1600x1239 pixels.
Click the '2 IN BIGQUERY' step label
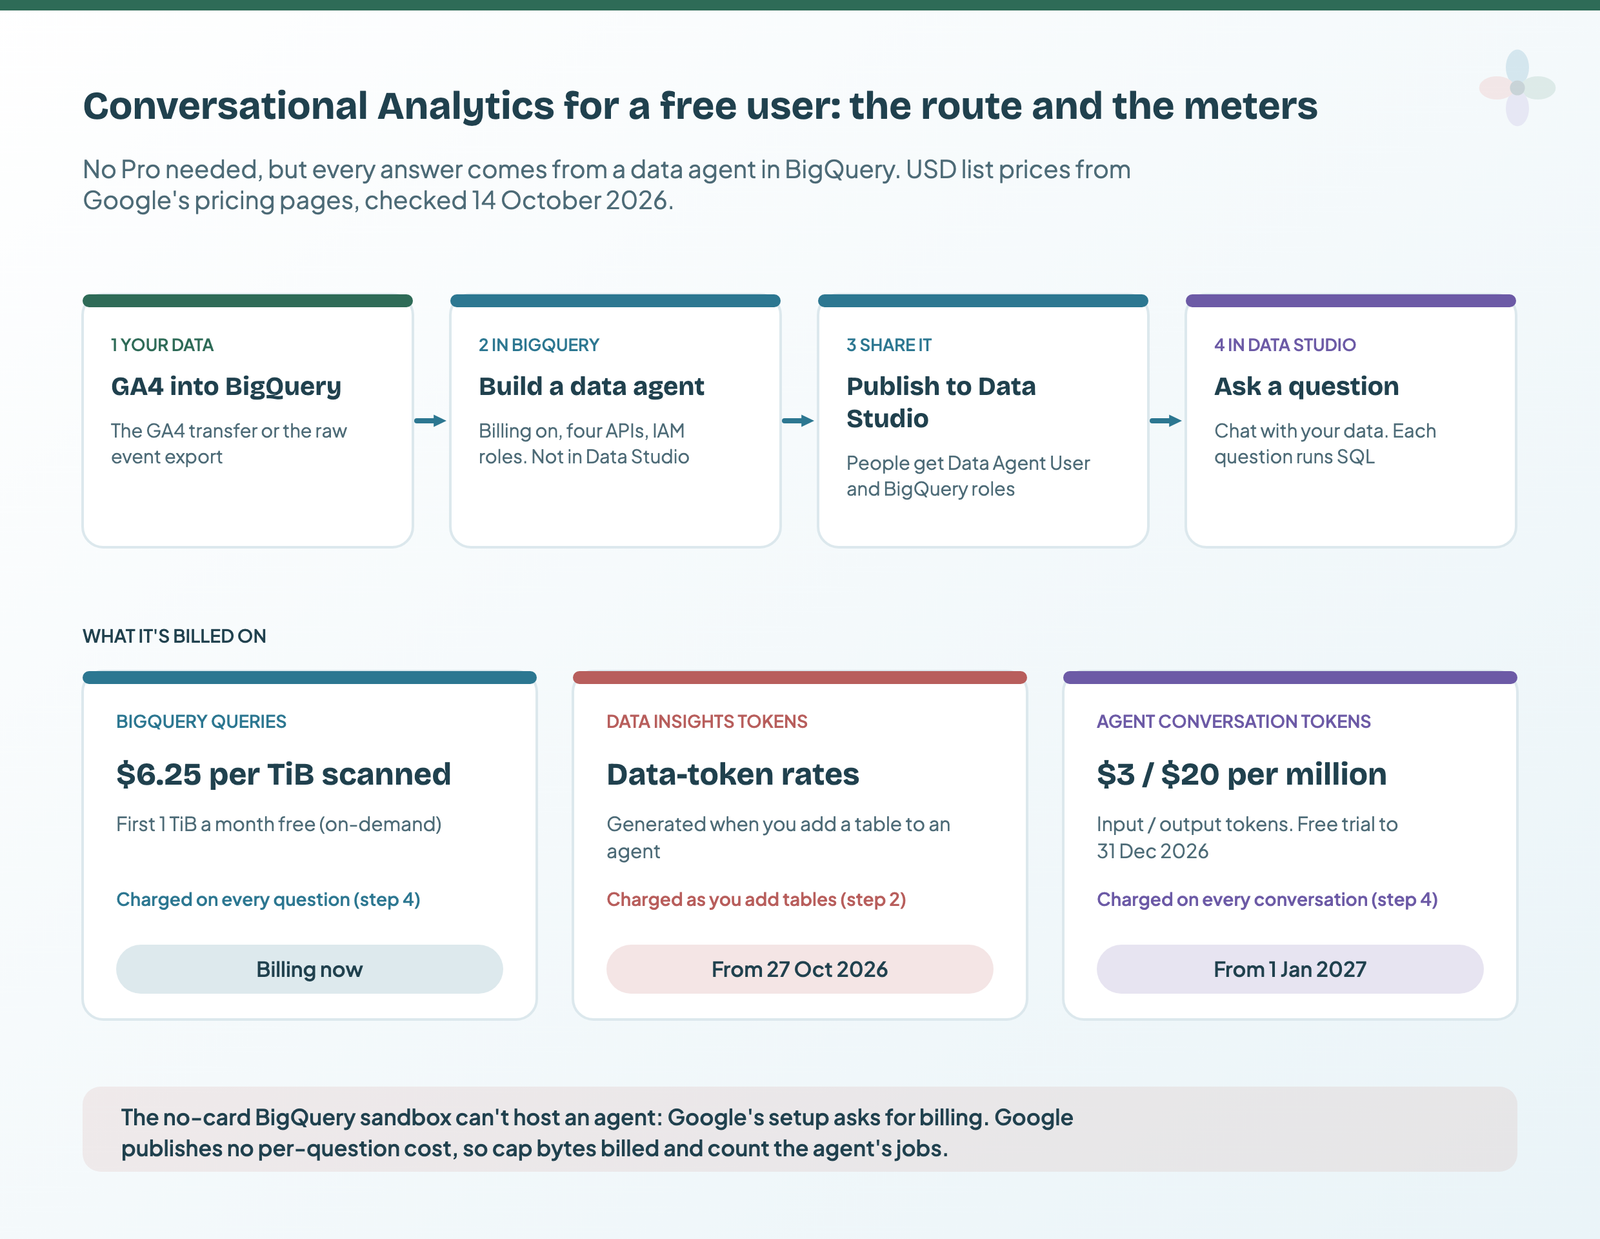[539, 345]
